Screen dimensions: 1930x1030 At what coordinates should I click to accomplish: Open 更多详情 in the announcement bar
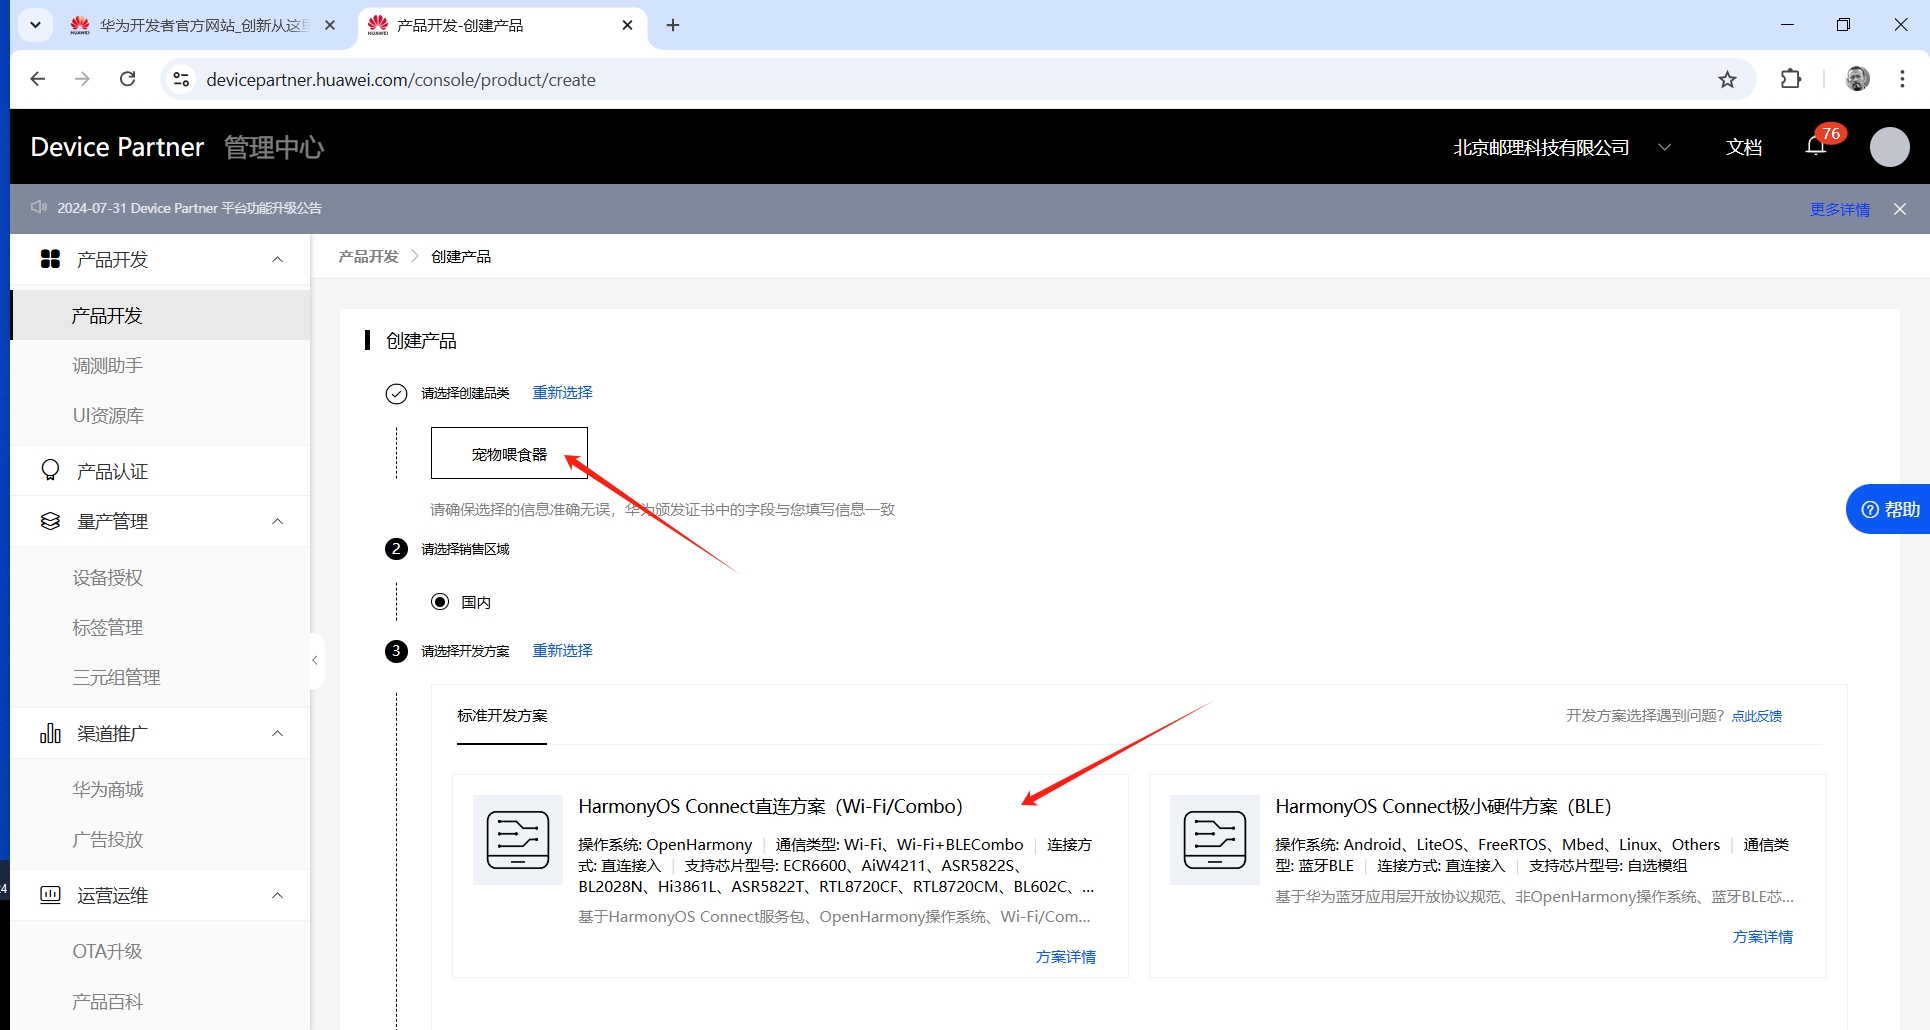click(1839, 209)
